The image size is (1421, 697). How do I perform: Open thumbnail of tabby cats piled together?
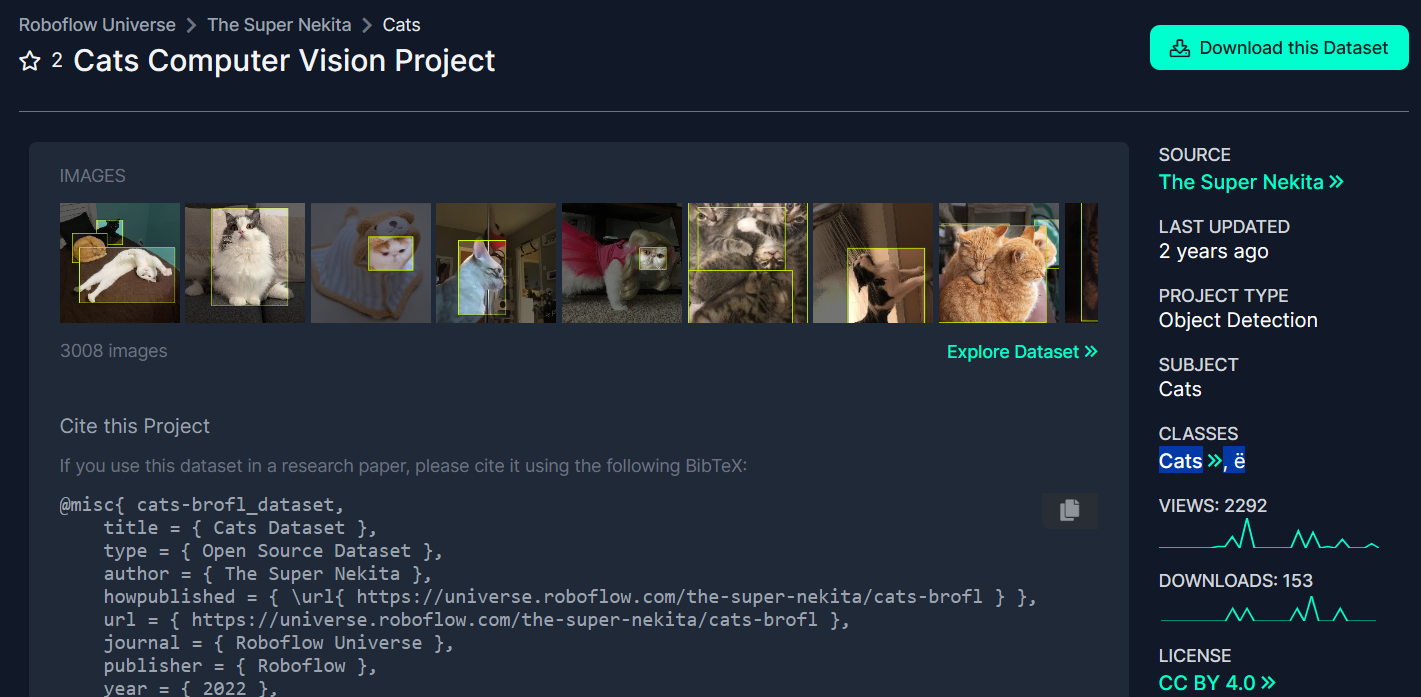click(747, 263)
